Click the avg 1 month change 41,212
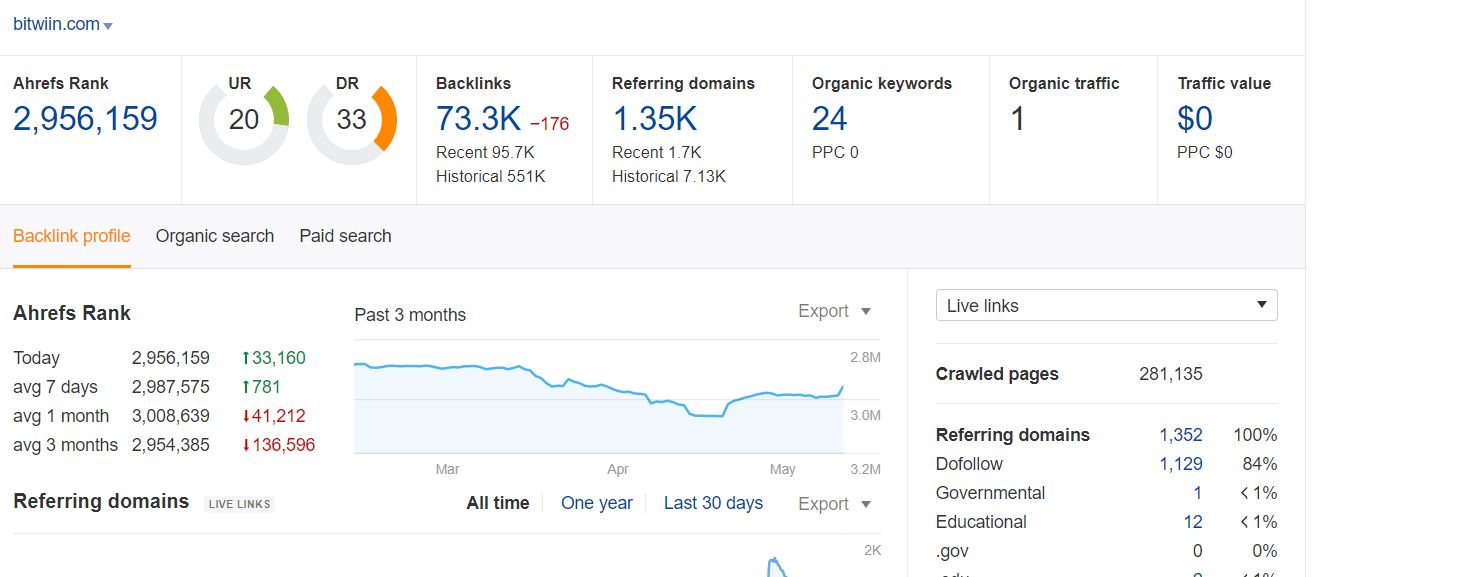The height and width of the screenshot is (577, 1476). [274, 416]
